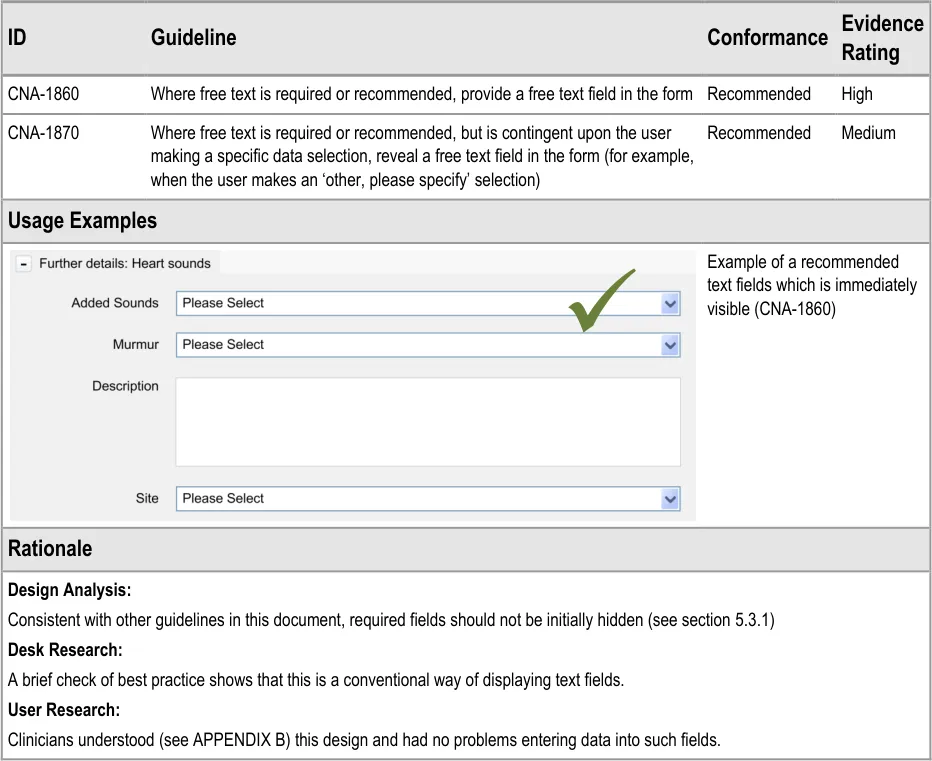932x761 pixels.
Task: Expand the Murmur dropdown arrow
Action: pyautogui.click(x=670, y=345)
